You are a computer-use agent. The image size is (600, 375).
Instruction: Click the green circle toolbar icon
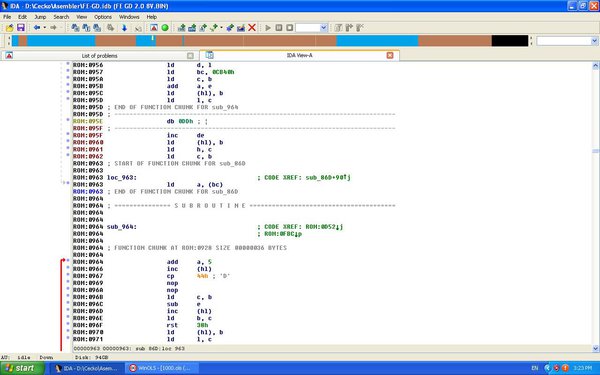[165, 28]
